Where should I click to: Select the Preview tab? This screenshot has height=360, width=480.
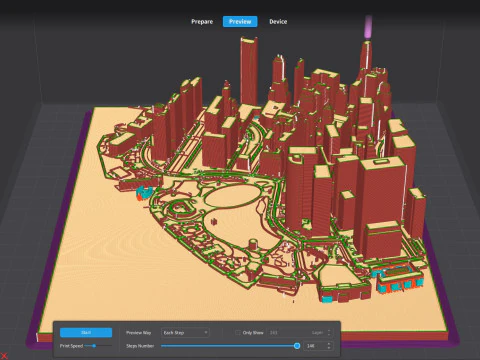[x=240, y=22]
